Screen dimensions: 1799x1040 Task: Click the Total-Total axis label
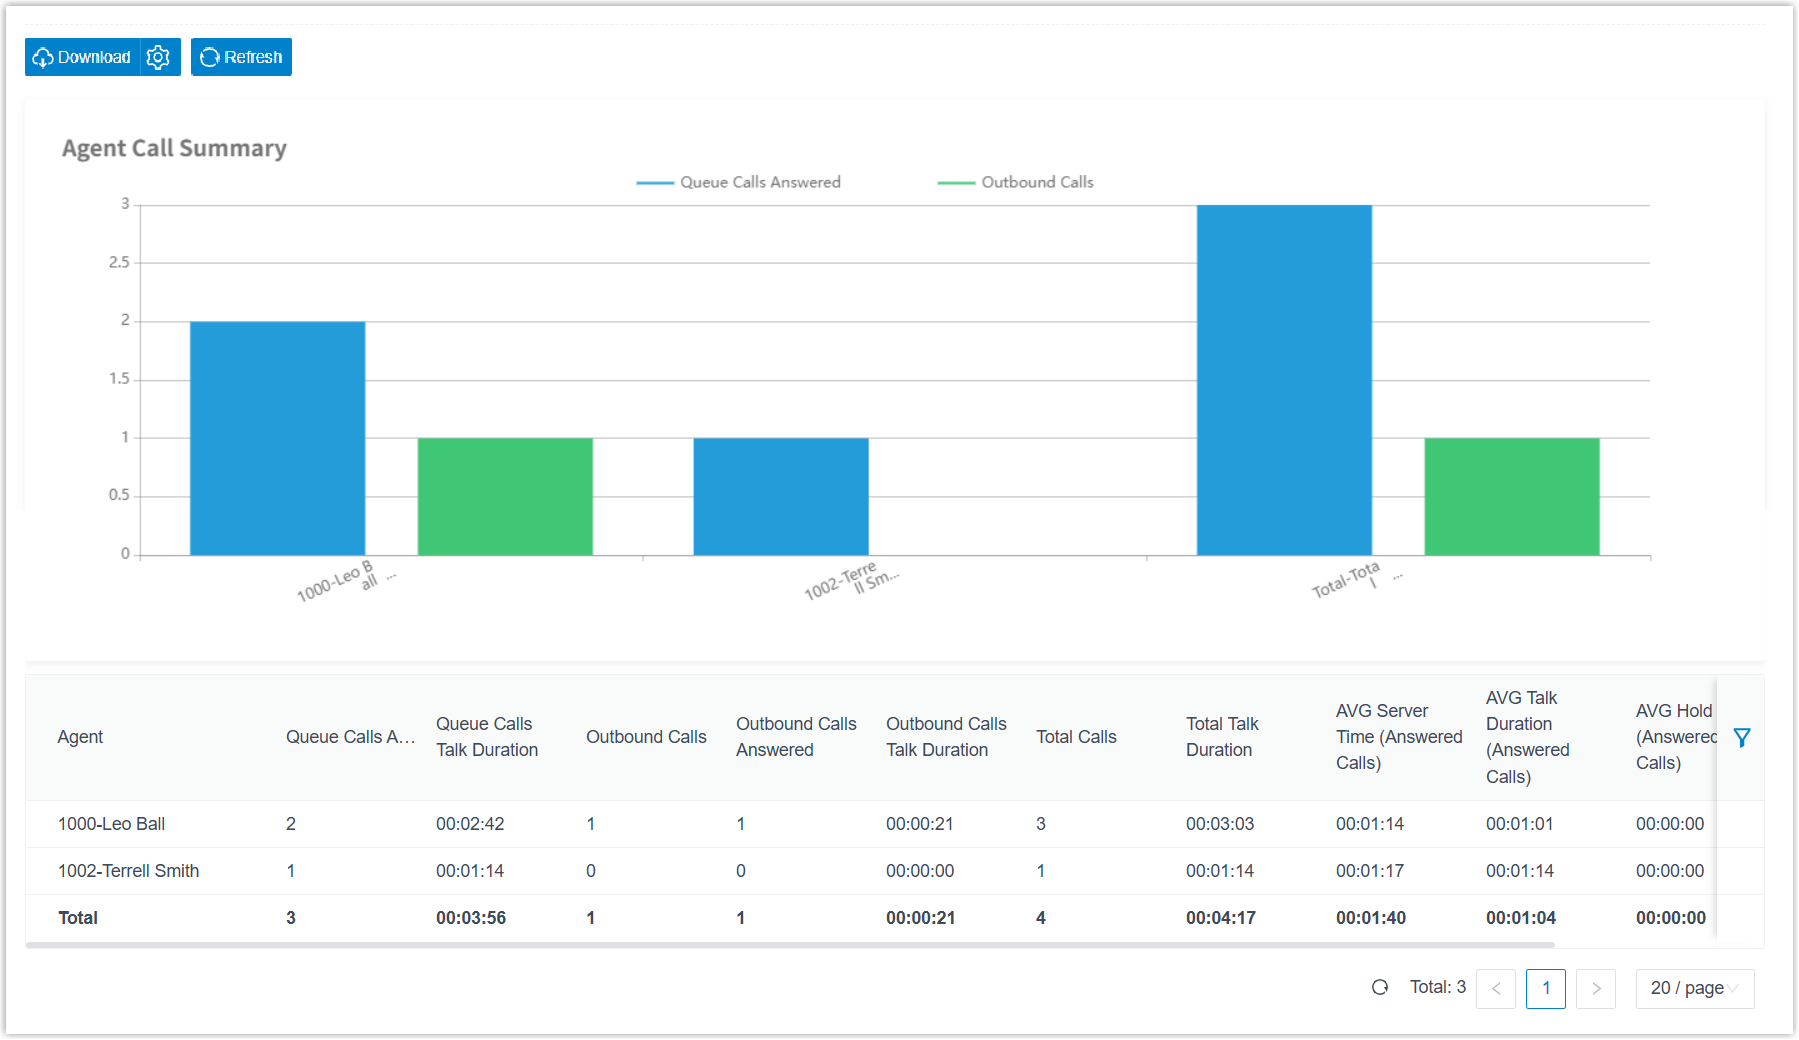1355,580
